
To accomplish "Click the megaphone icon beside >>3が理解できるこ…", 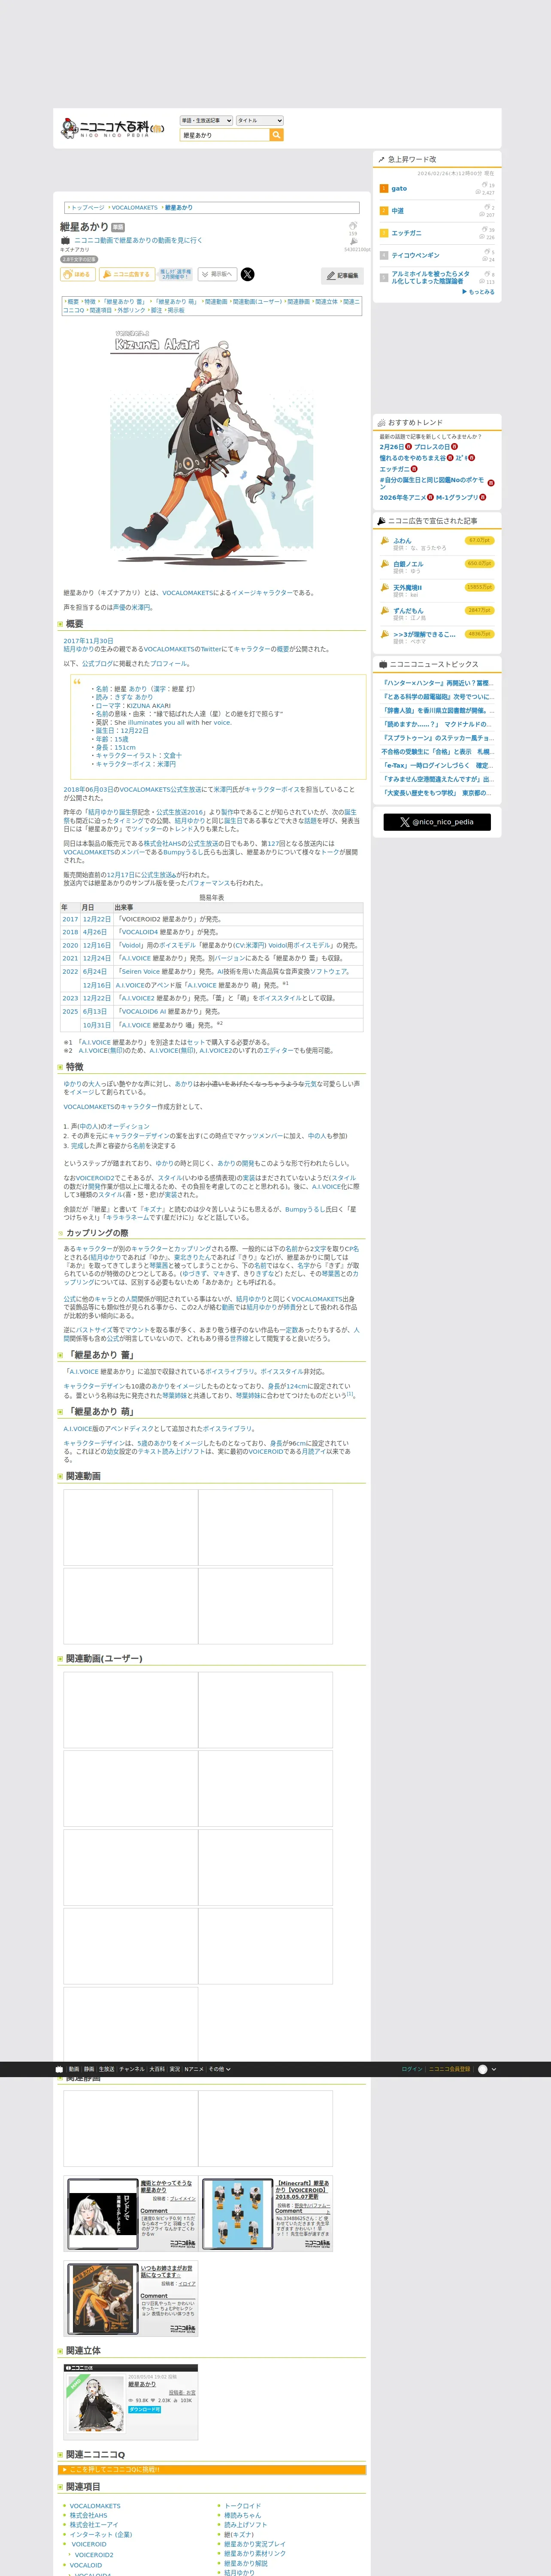I will tap(384, 634).
